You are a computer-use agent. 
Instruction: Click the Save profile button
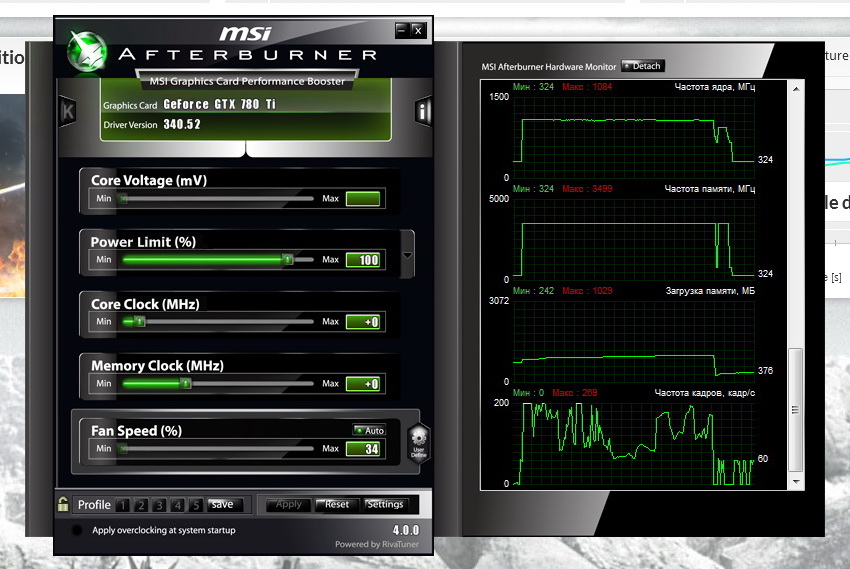(x=222, y=505)
